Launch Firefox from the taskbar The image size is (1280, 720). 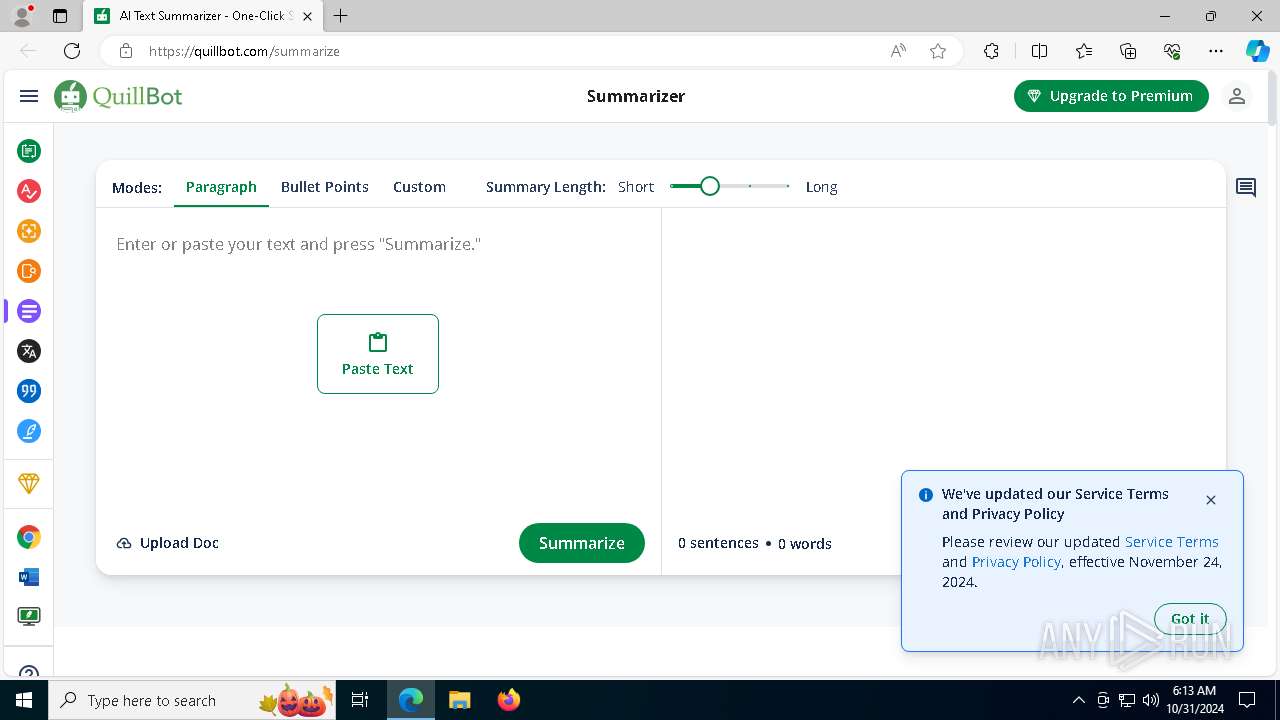(x=509, y=700)
